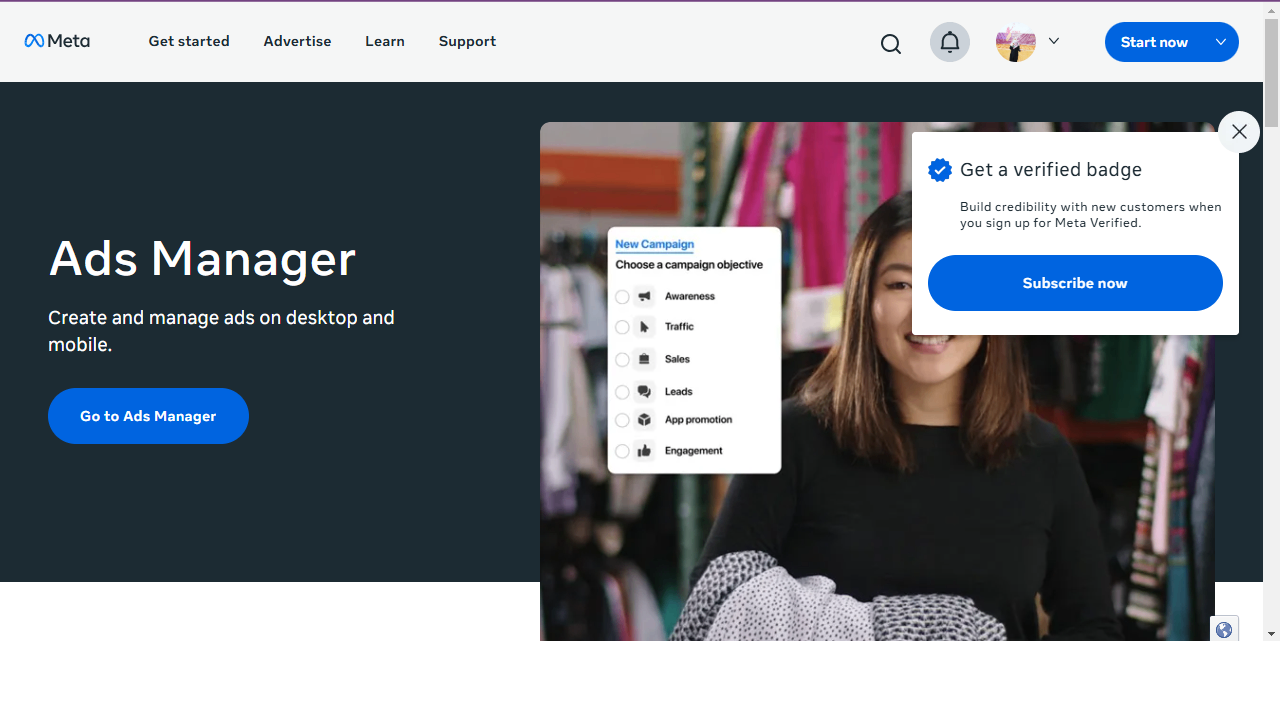Click the App promotion cube icon
1280x720 pixels.
(644, 420)
